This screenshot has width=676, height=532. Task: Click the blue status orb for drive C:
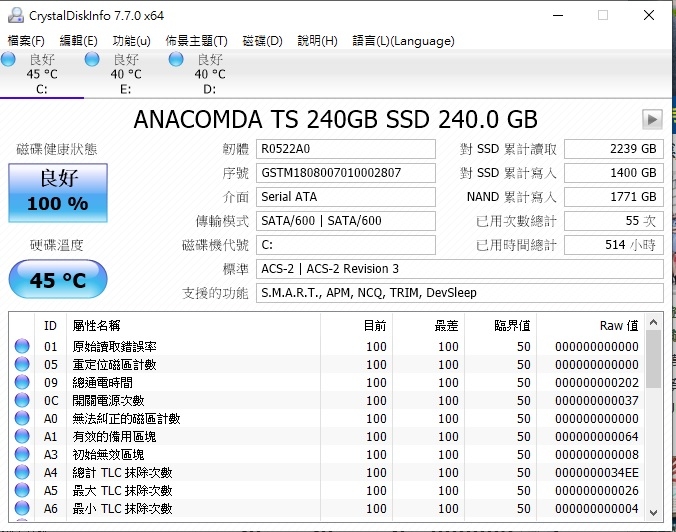[8, 59]
